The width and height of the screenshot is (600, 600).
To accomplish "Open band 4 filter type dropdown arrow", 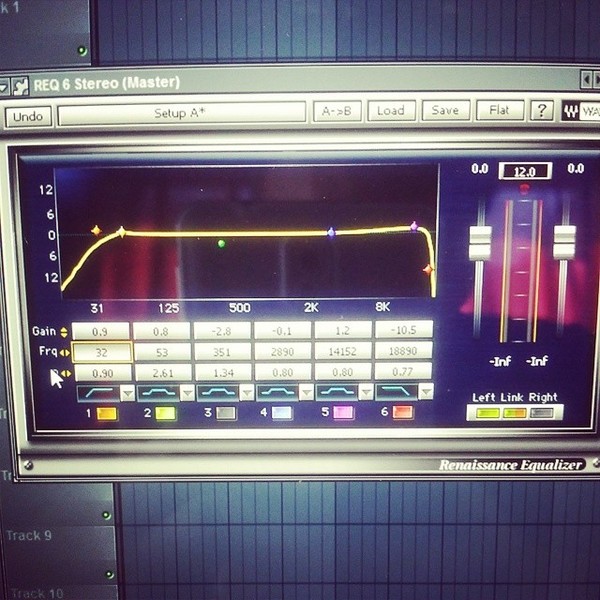I will (x=306, y=393).
